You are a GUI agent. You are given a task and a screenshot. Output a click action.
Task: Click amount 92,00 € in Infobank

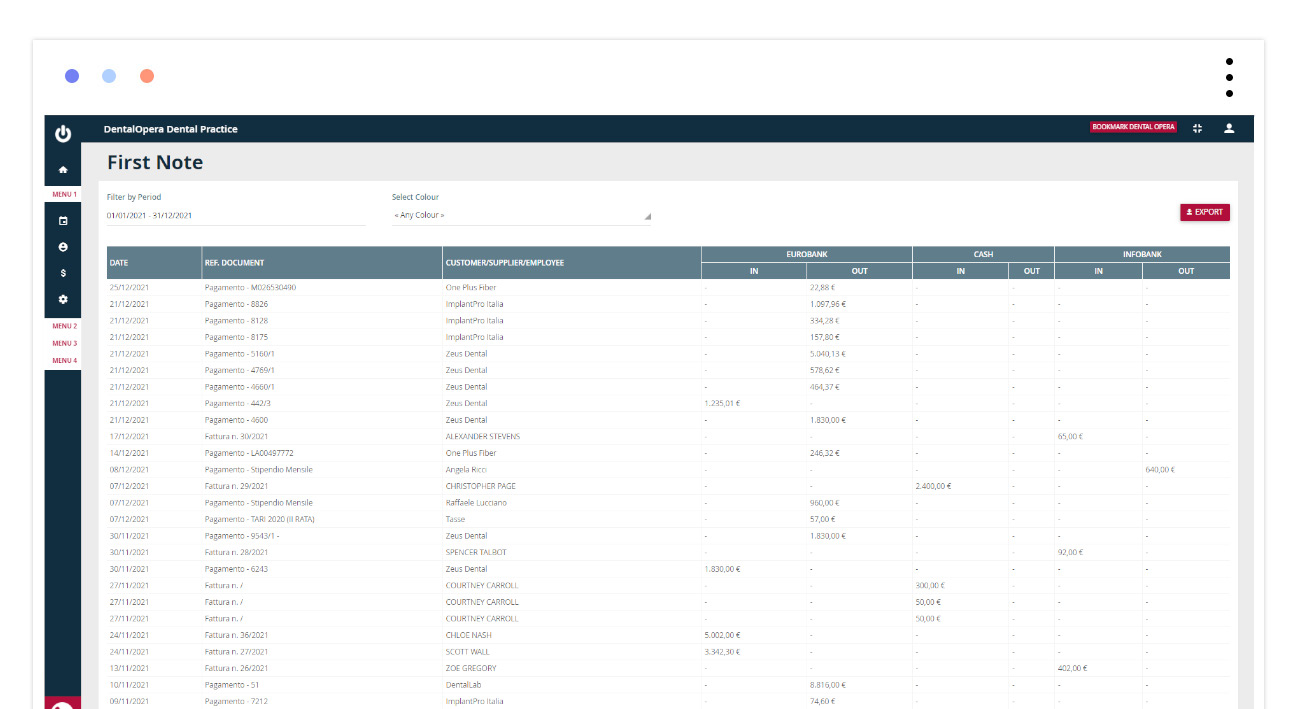1071,552
